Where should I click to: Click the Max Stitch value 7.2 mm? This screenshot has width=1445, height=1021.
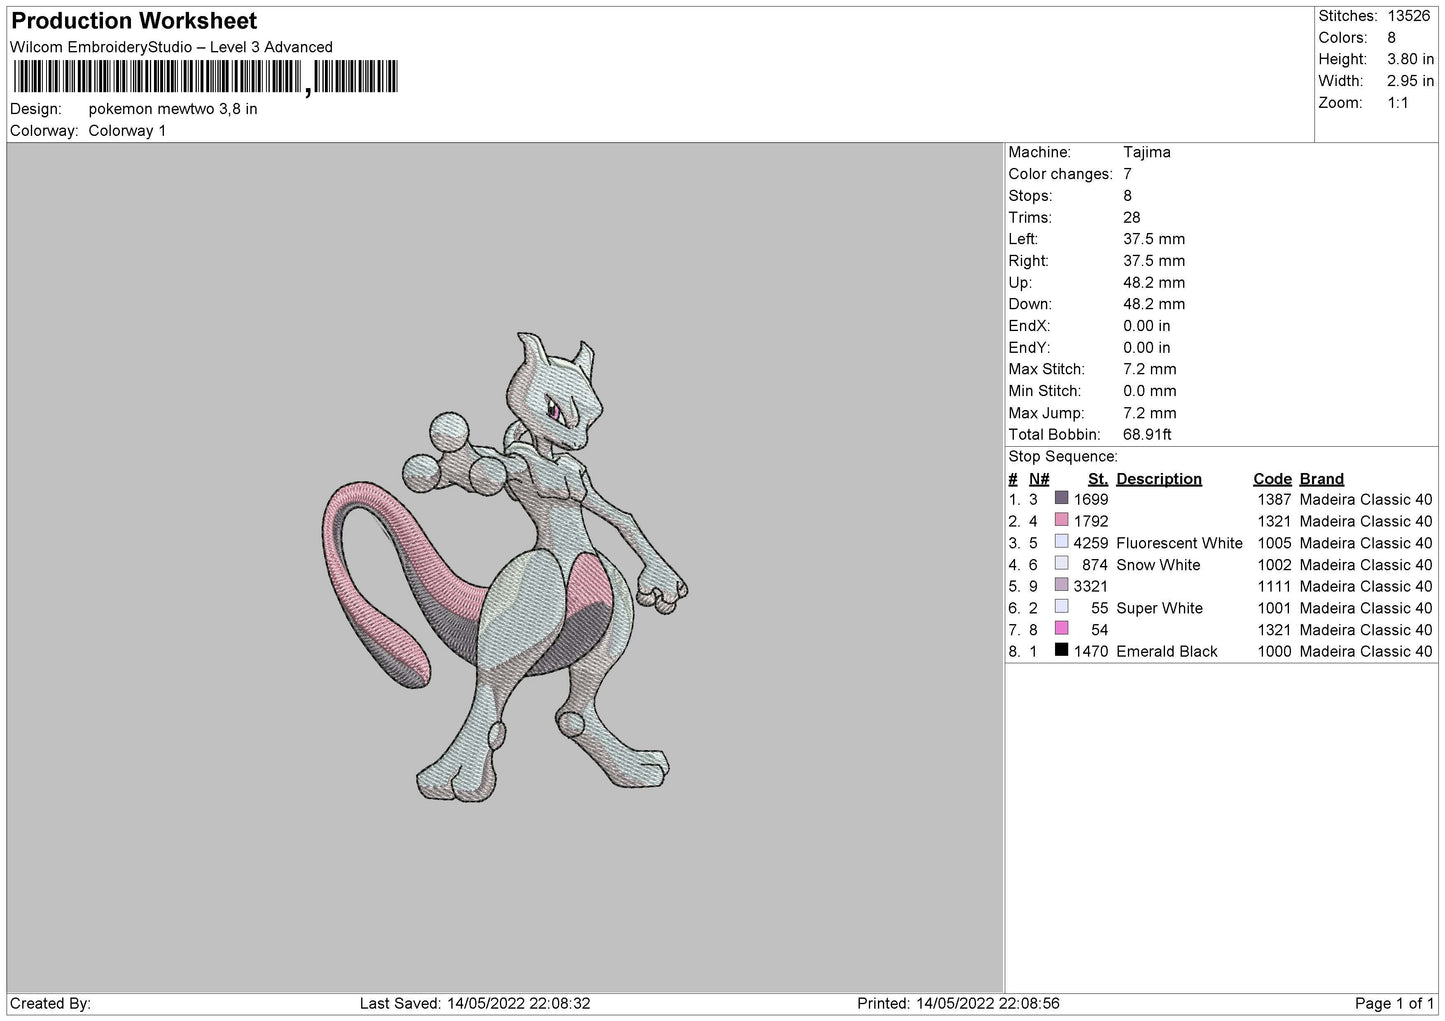(x=1150, y=369)
